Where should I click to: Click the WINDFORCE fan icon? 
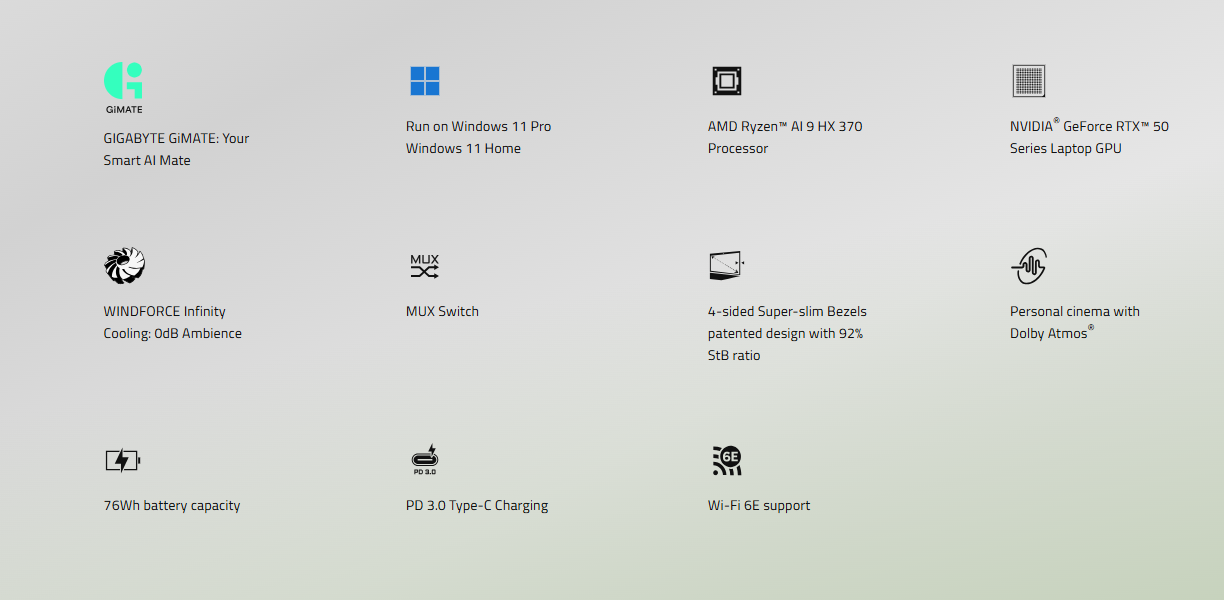(x=125, y=266)
